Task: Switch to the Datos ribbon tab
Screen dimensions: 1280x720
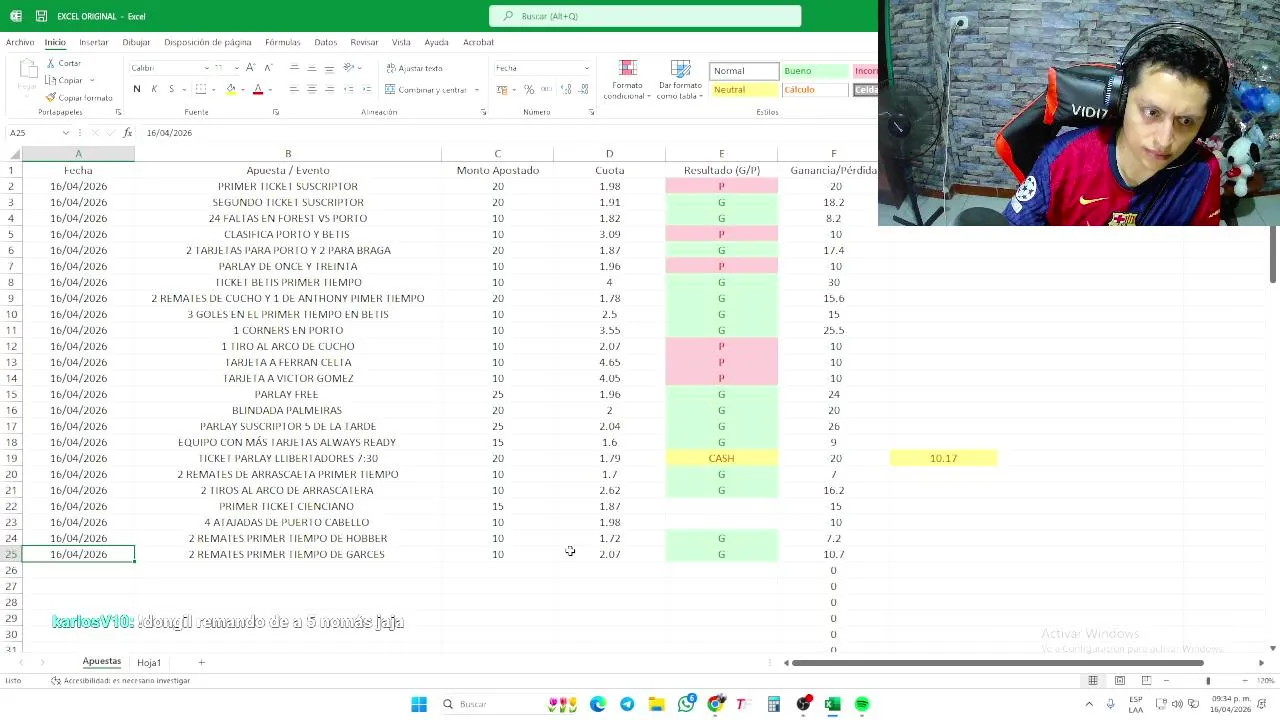Action: (326, 42)
